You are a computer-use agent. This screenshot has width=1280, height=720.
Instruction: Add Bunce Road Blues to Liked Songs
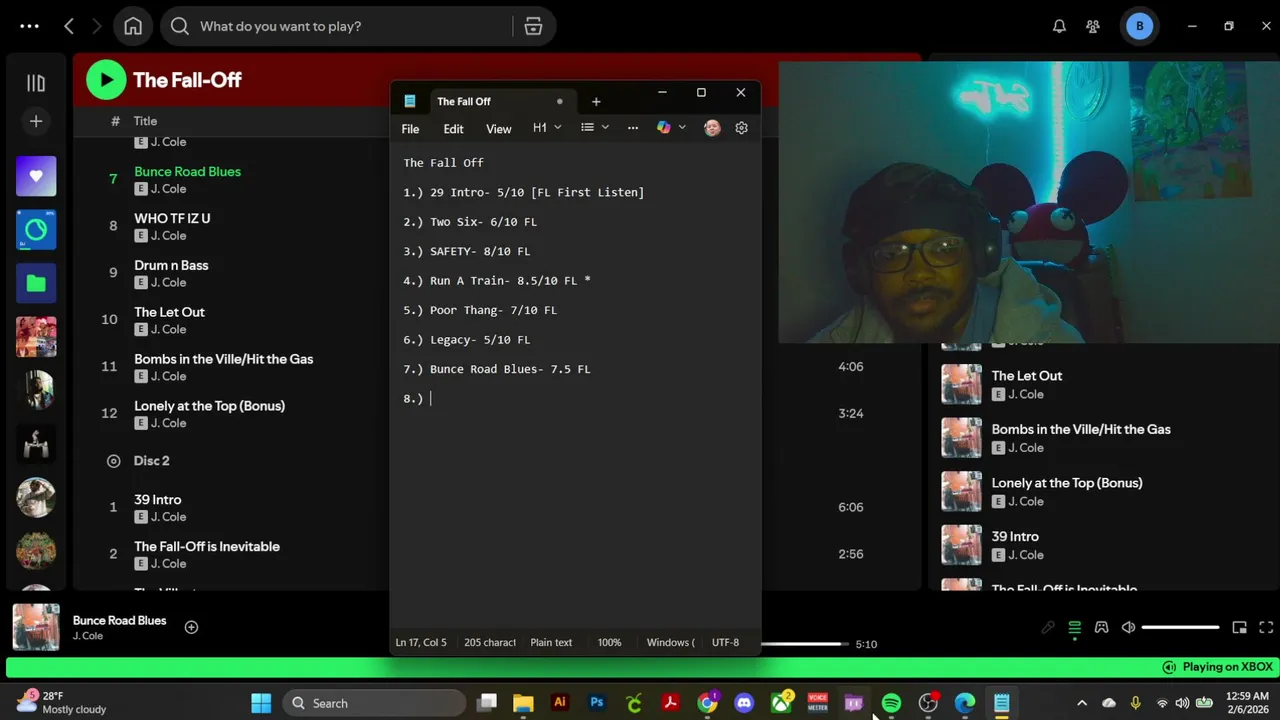point(191,627)
